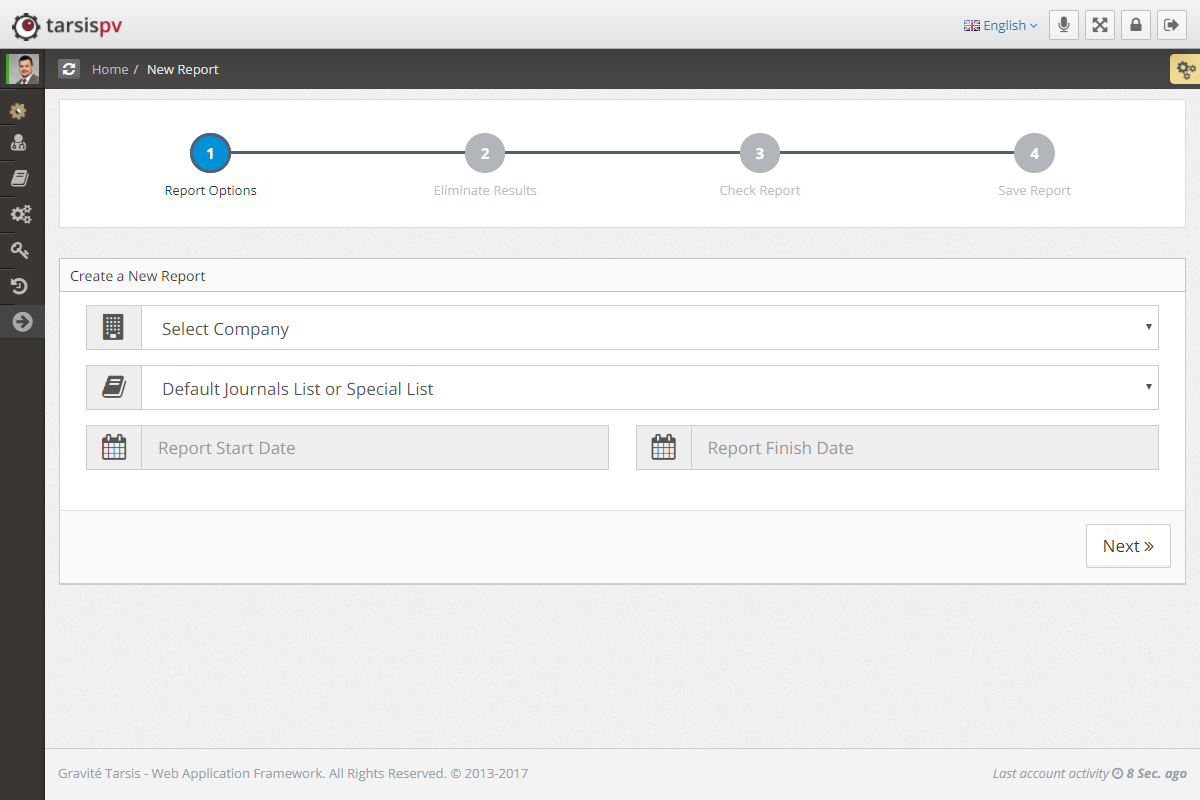Image resolution: width=1200 pixels, height=800 pixels.
Task: Expand Default Journals List or Special List
Action: point(648,388)
